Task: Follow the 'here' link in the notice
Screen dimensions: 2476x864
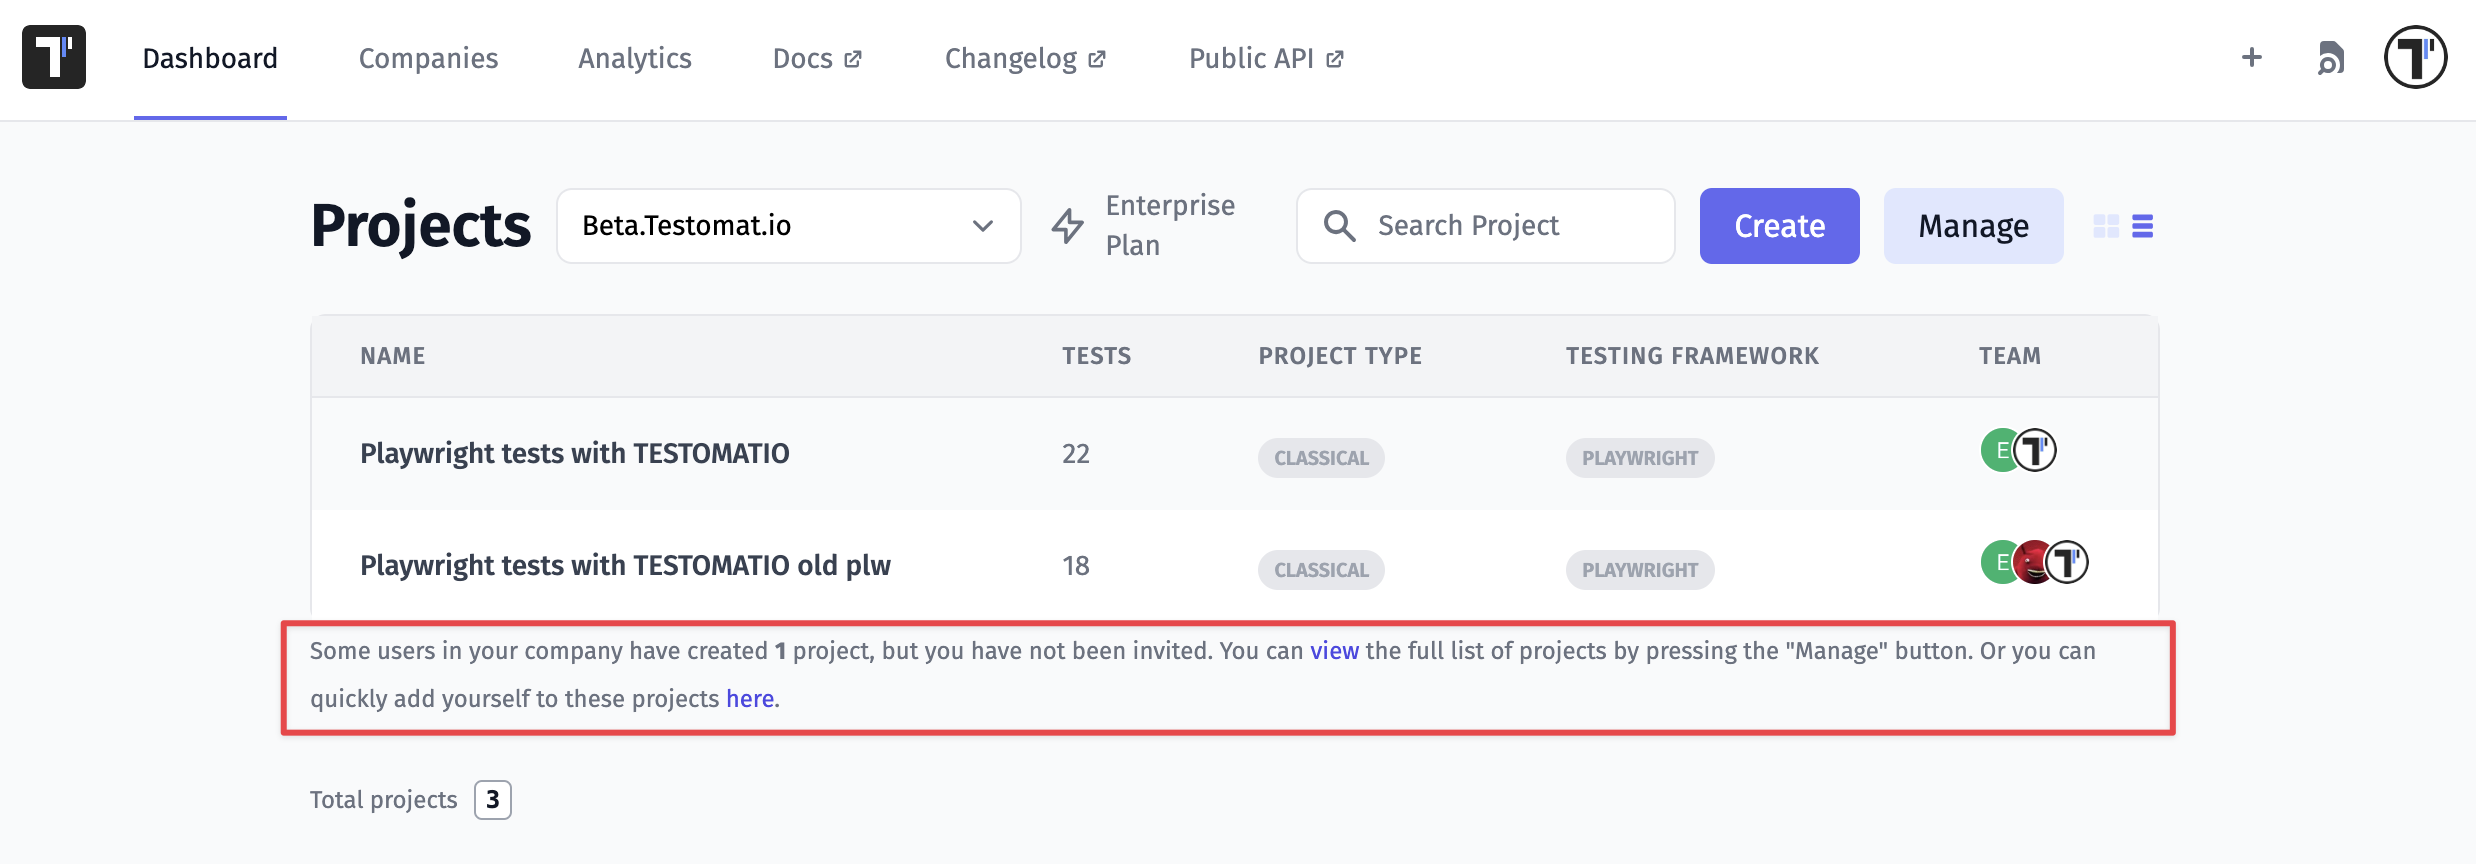Action: click(750, 699)
